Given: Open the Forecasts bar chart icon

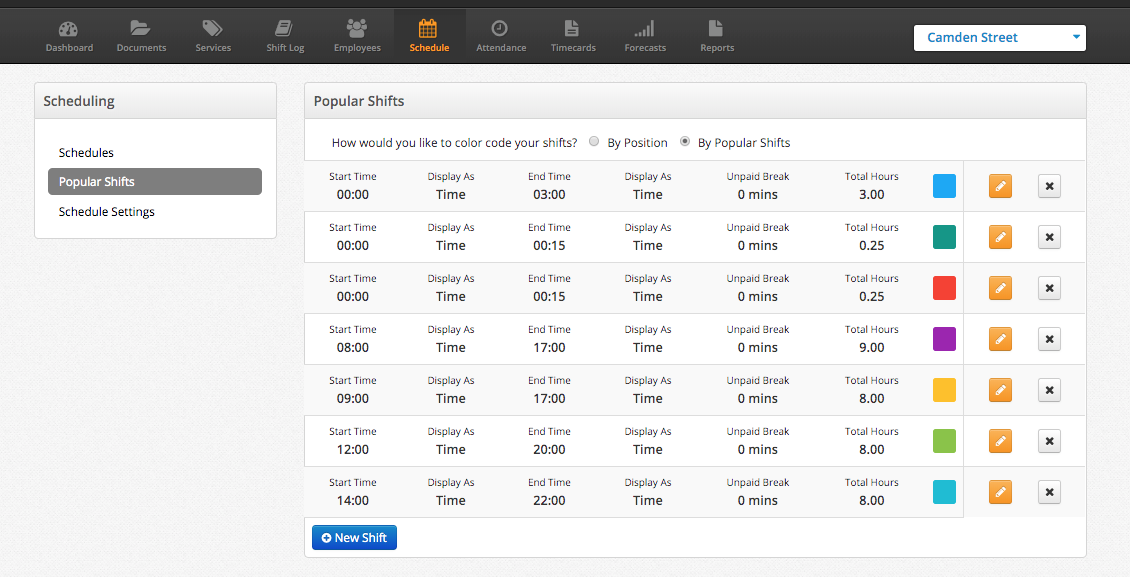Looking at the screenshot, I should [x=644, y=29].
